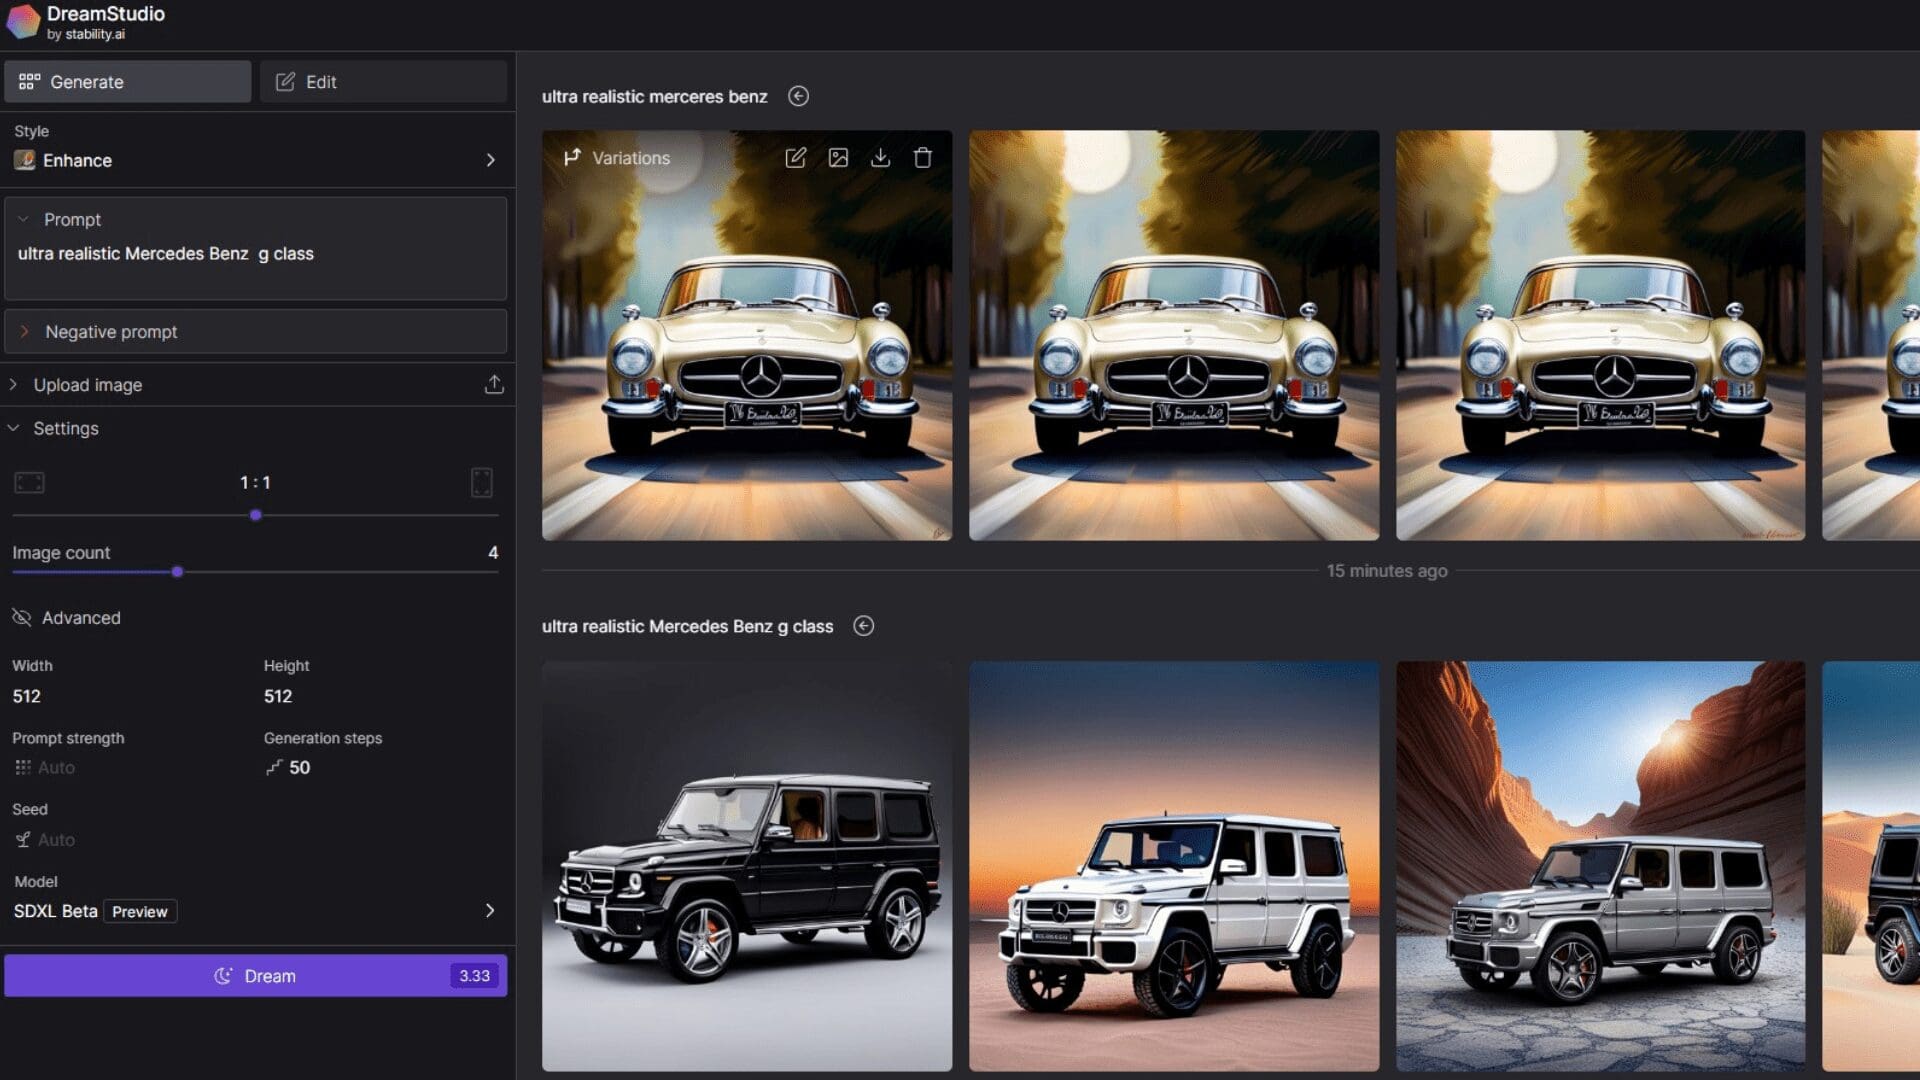This screenshot has width=1920, height=1080.
Task: Open the black G-class image thumbnail
Action: [x=747, y=866]
